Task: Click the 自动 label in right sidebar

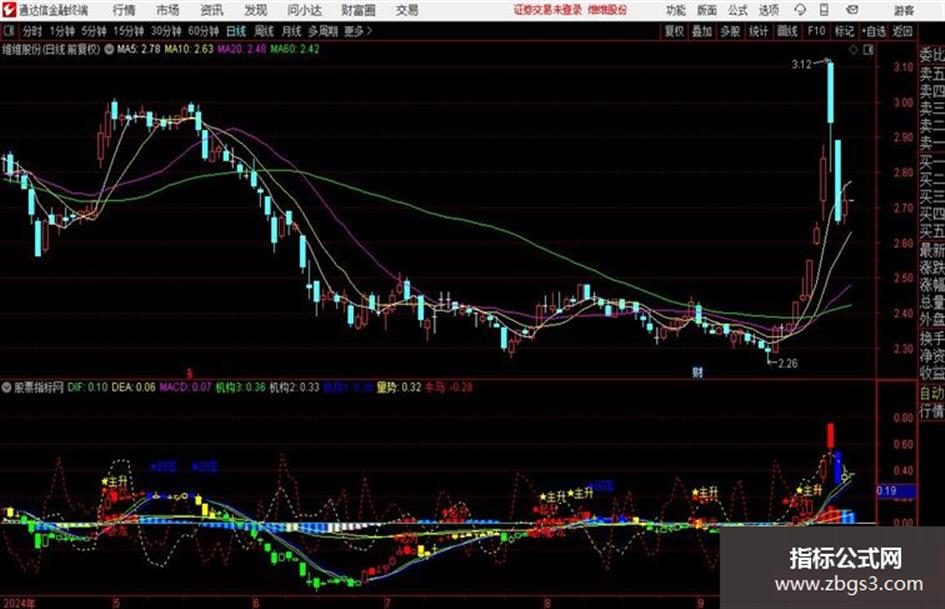Action: click(932, 393)
